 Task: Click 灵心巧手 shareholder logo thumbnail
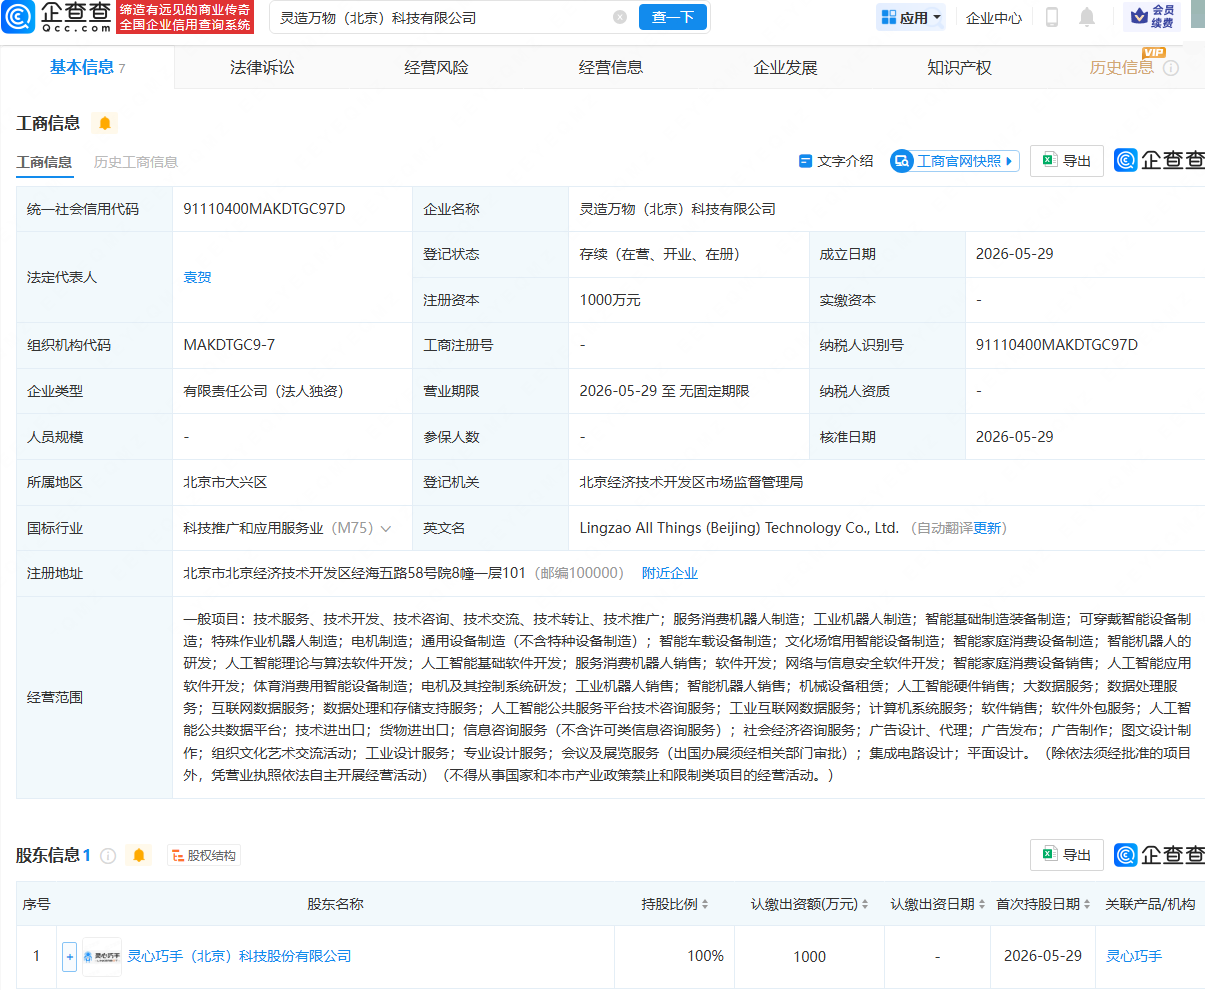pos(101,957)
